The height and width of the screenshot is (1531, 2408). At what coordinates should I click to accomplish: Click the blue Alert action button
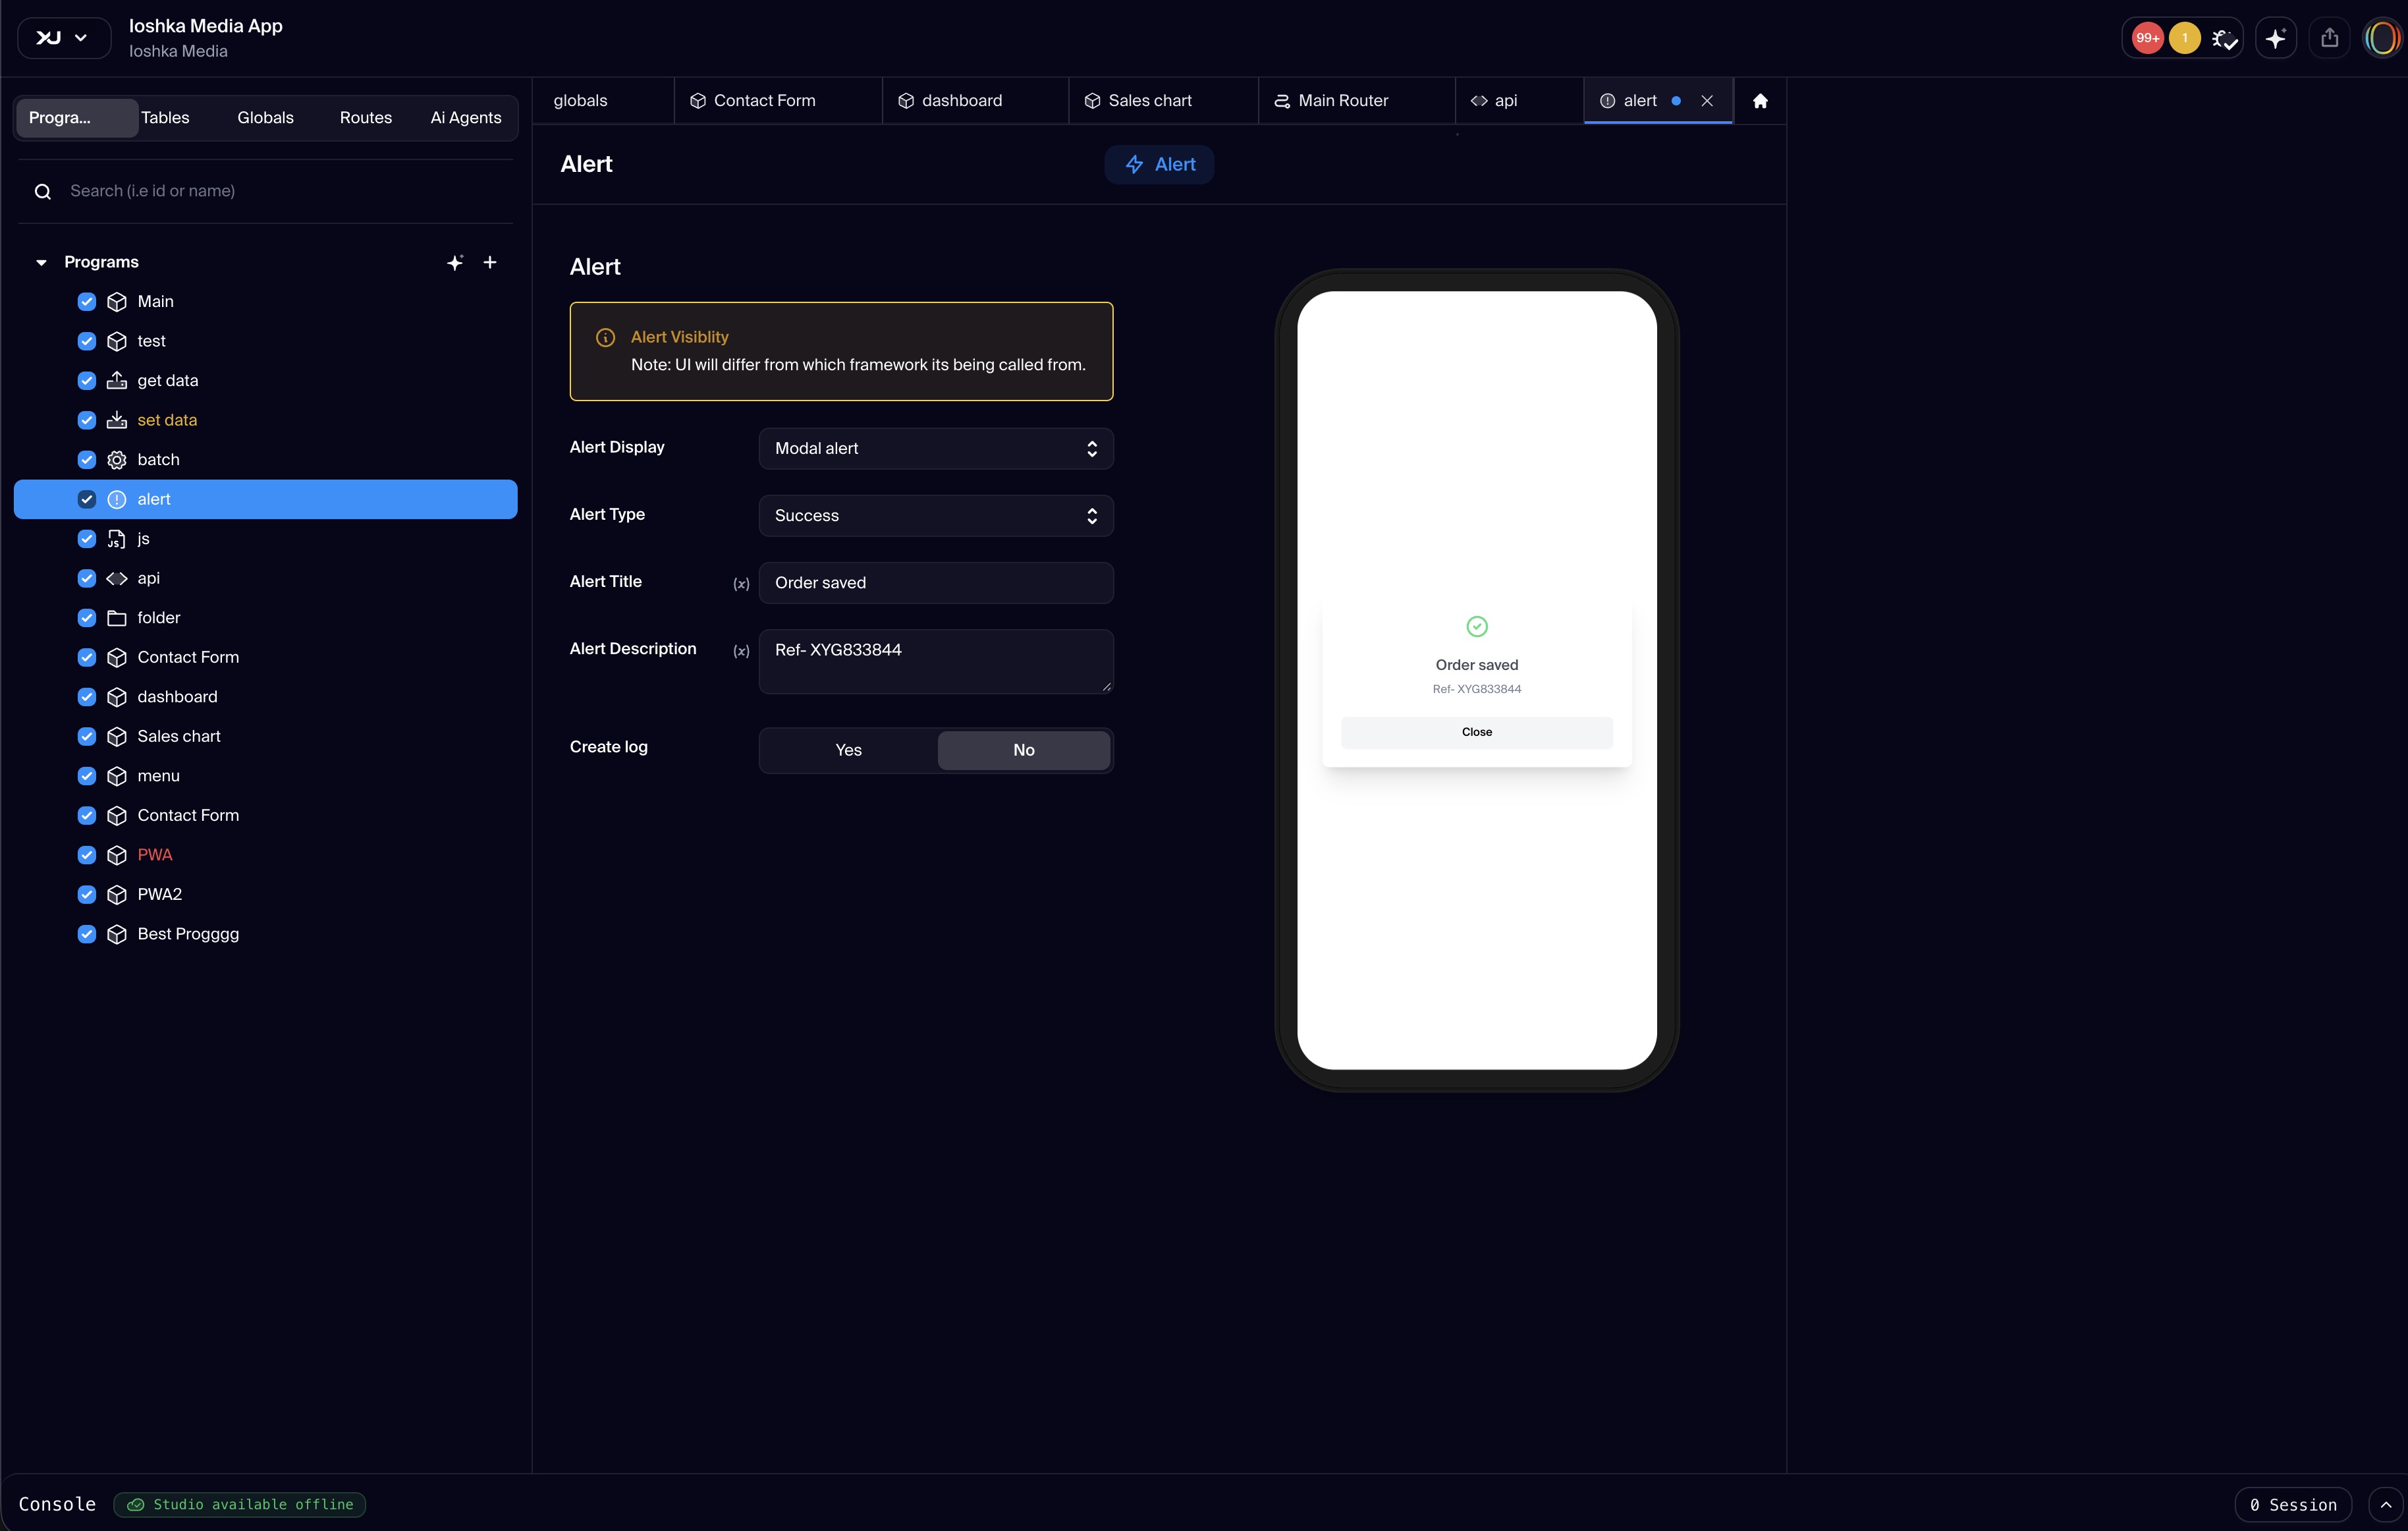pos(1159,165)
